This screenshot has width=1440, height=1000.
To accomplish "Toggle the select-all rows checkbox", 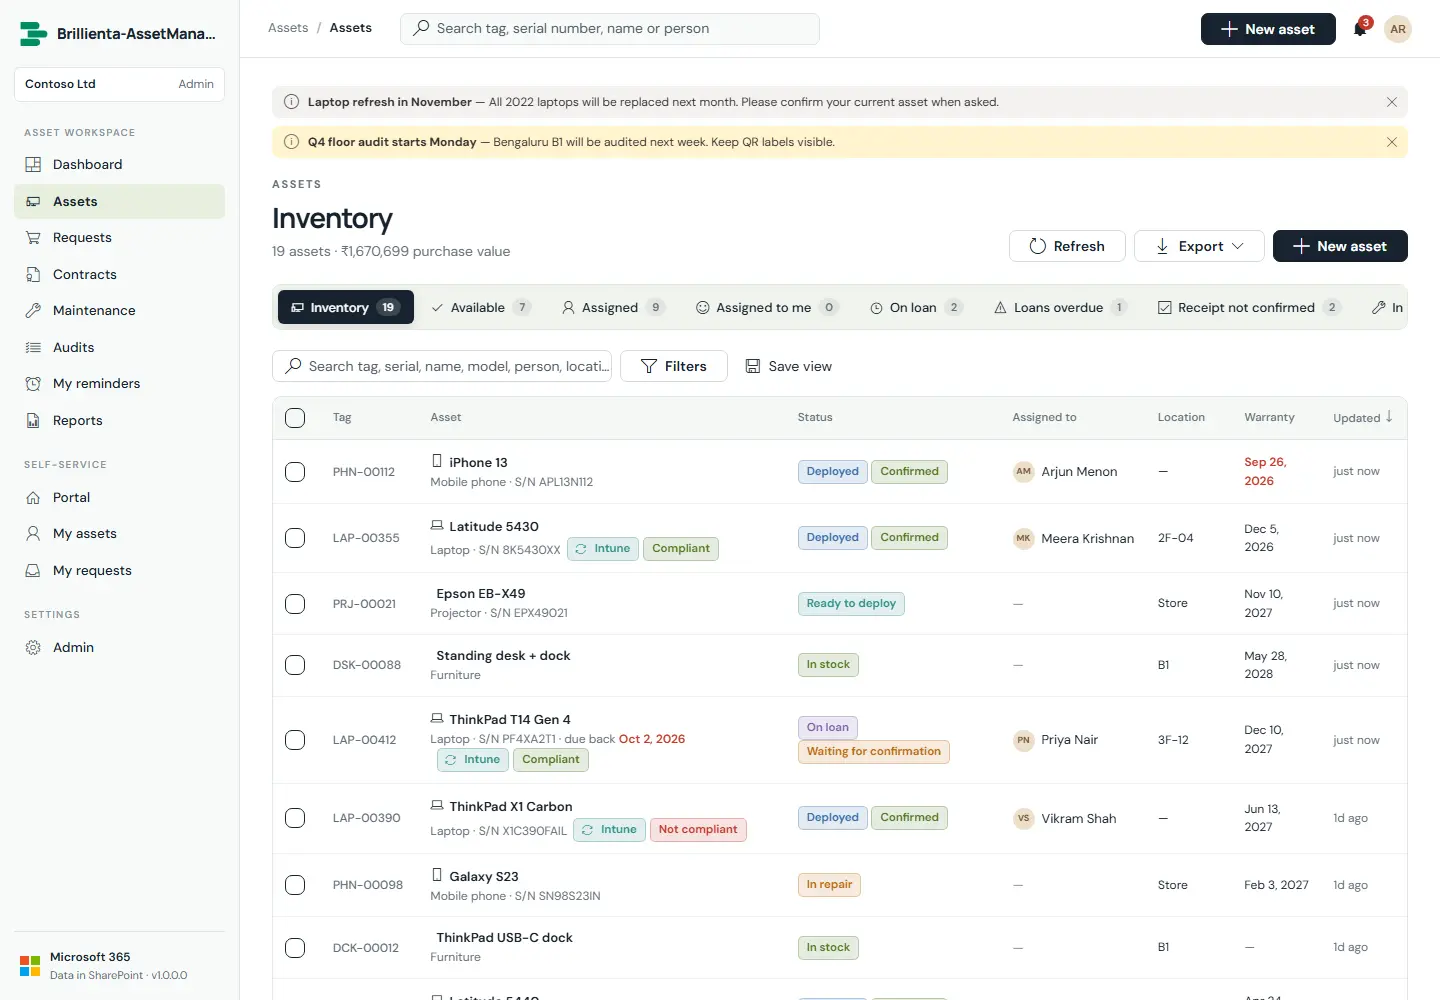I will [295, 418].
